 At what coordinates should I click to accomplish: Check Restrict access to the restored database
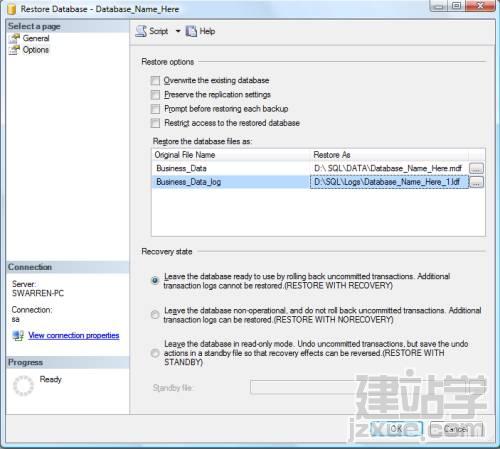coord(155,123)
